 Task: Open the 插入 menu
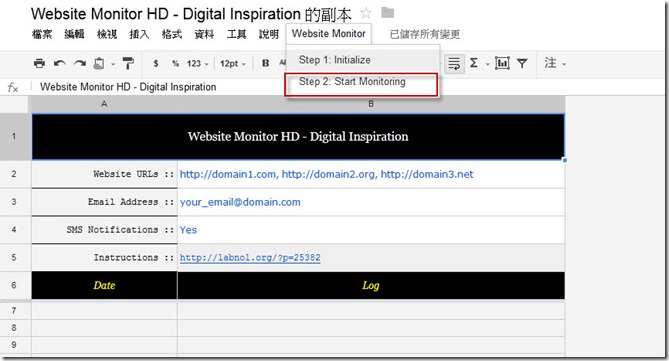pyautogui.click(x=139, y=34)
